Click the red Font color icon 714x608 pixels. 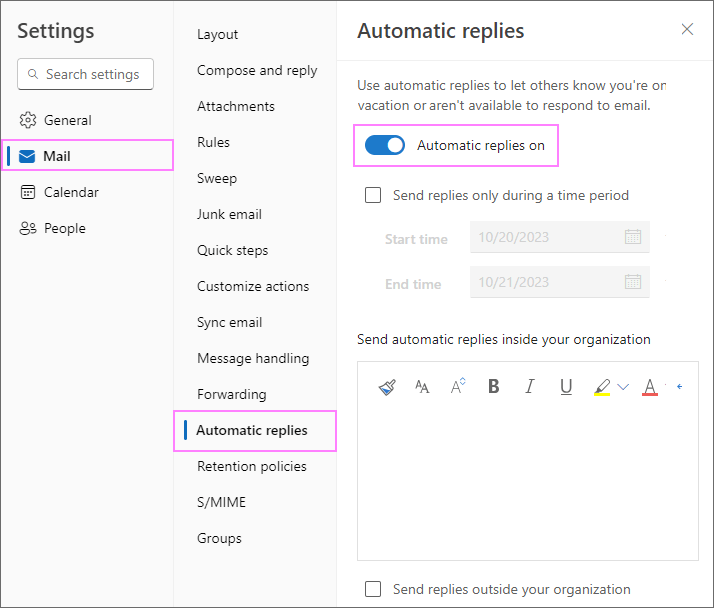click(x=650, y=387)
